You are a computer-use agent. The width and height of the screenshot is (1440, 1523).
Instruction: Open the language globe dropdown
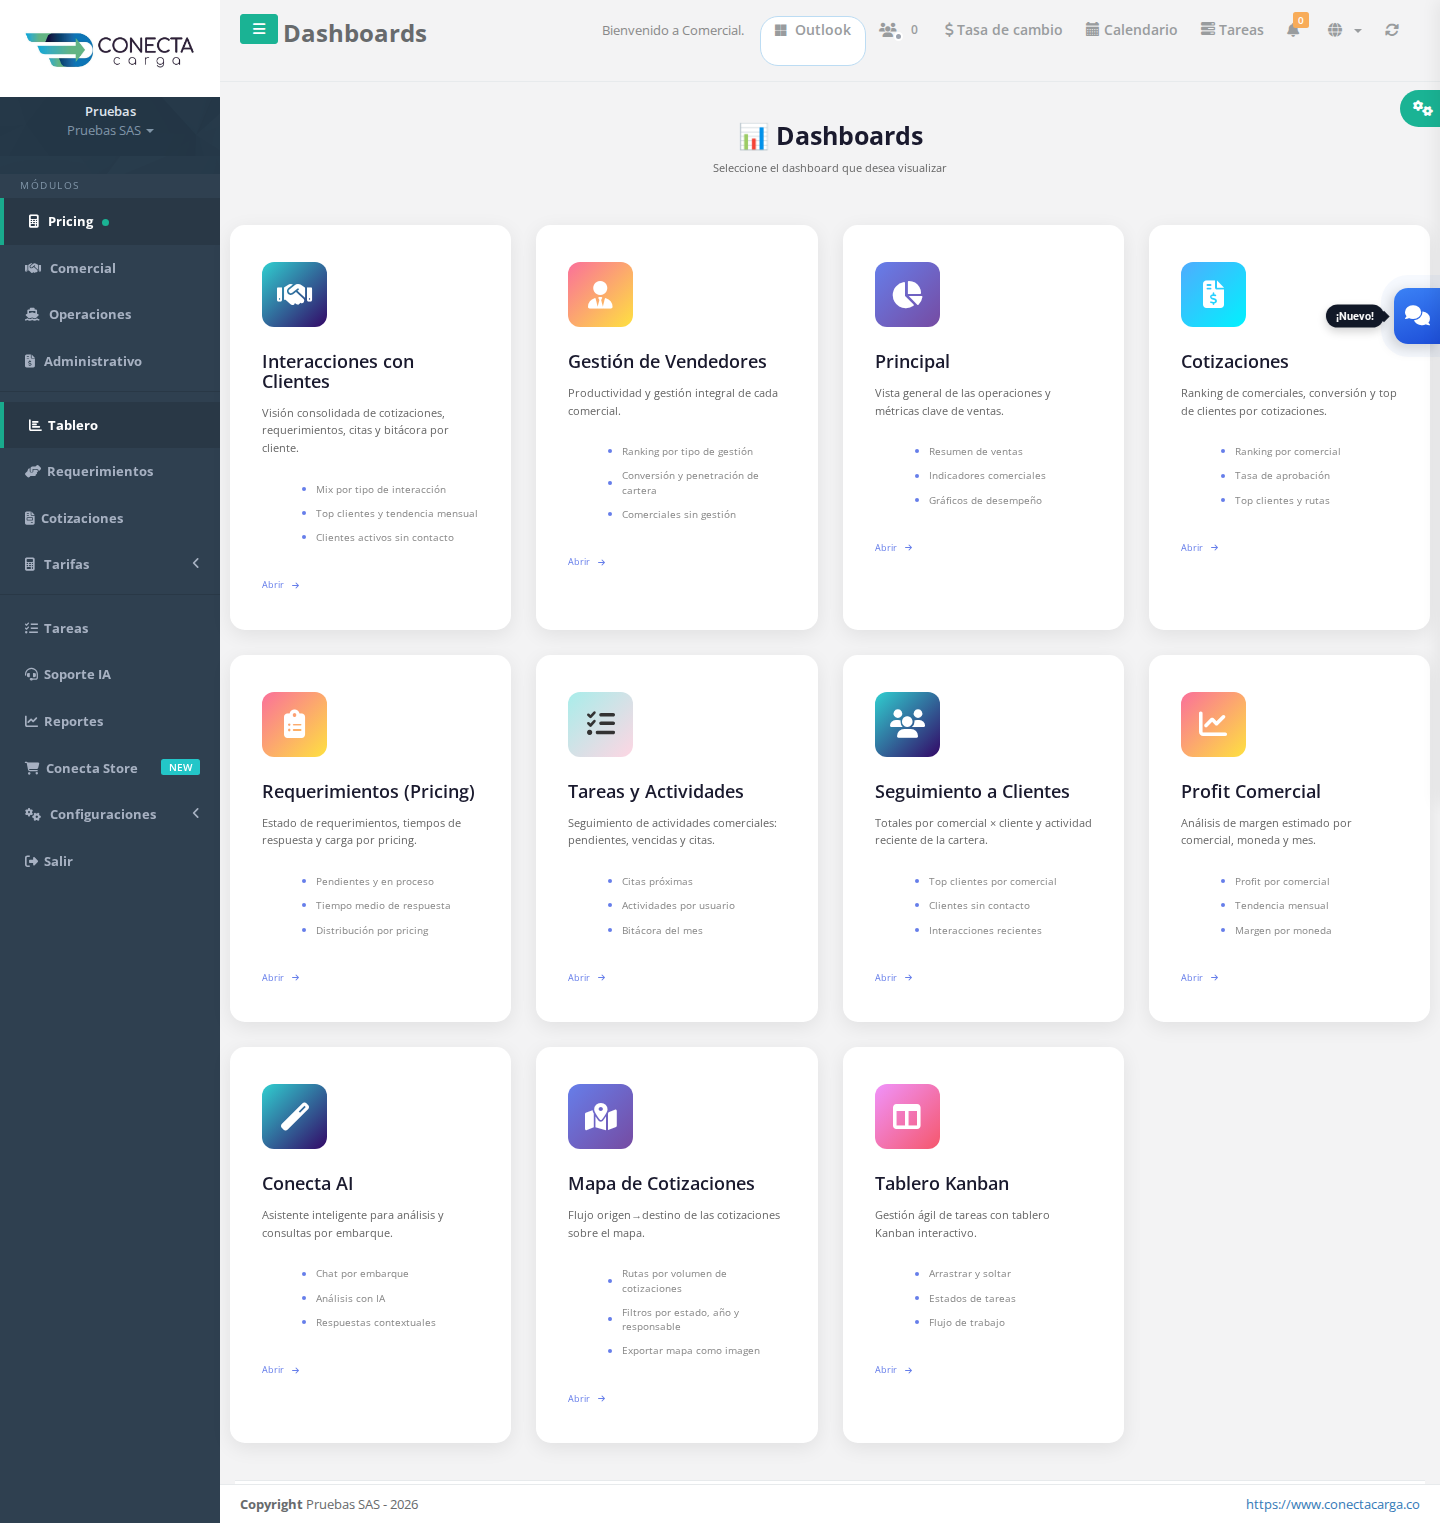(1344, 30)
